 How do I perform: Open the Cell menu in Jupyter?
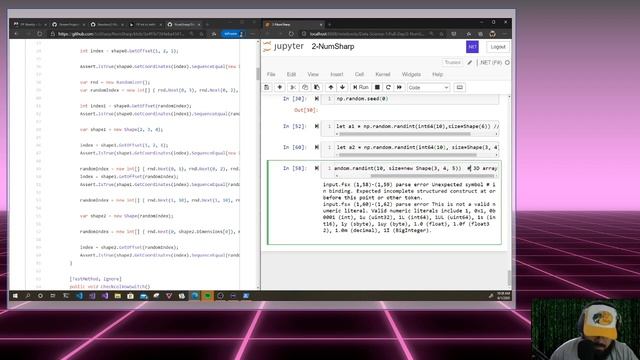[x=359, y=74]
